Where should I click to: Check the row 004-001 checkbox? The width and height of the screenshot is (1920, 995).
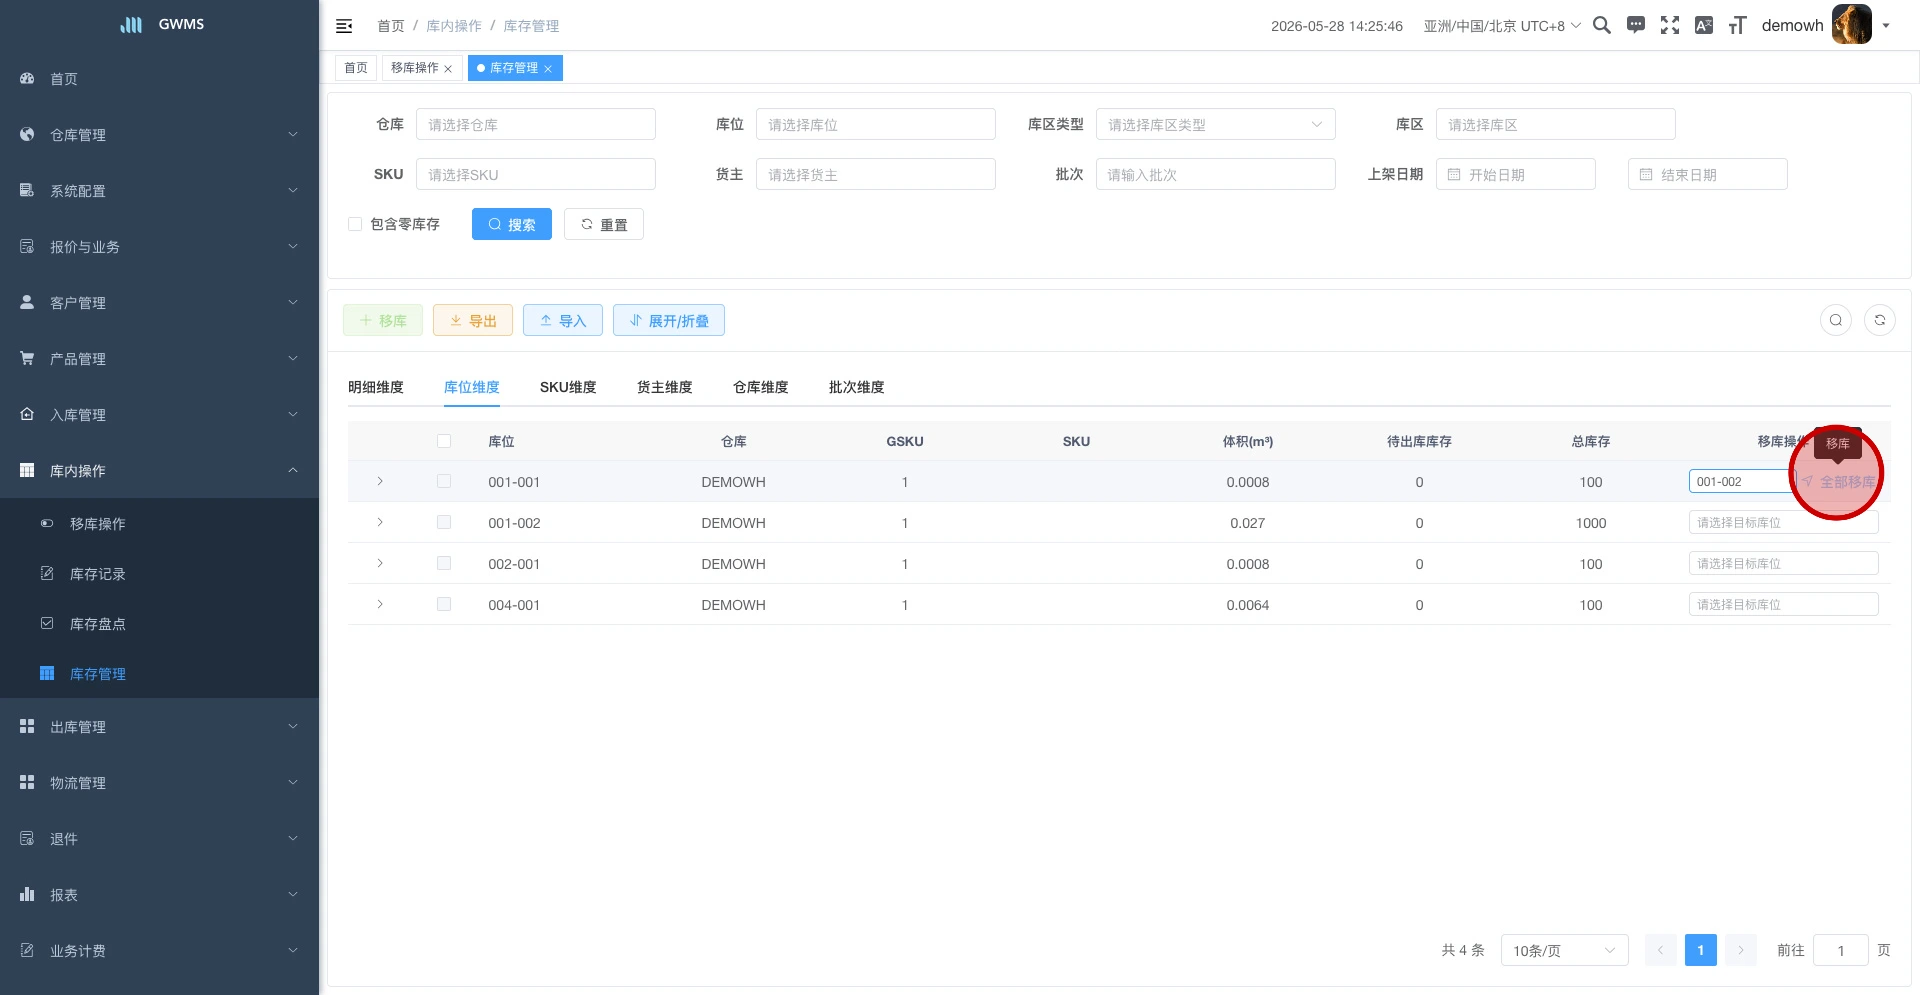[x=444, y=605]
